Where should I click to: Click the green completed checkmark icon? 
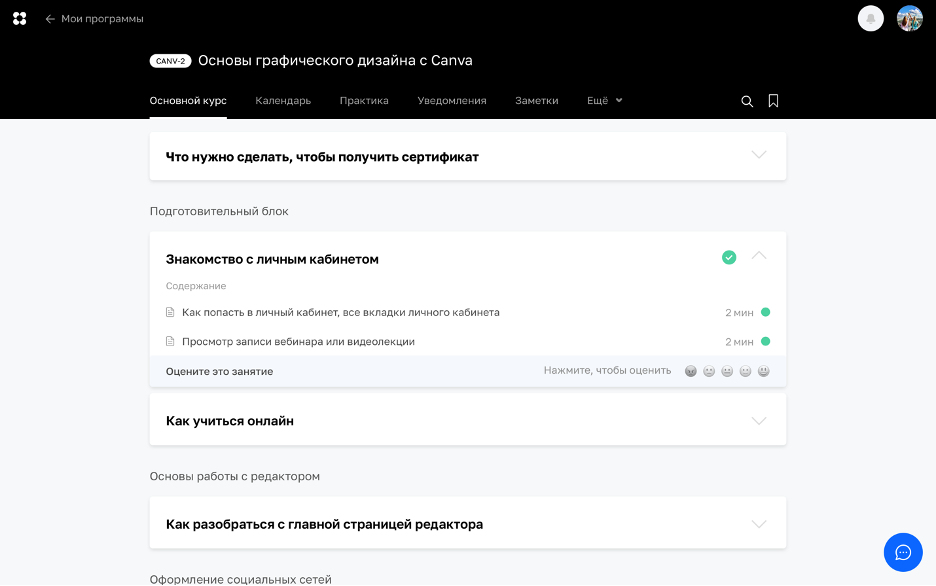pyautogui.click(x=729, y=257)
